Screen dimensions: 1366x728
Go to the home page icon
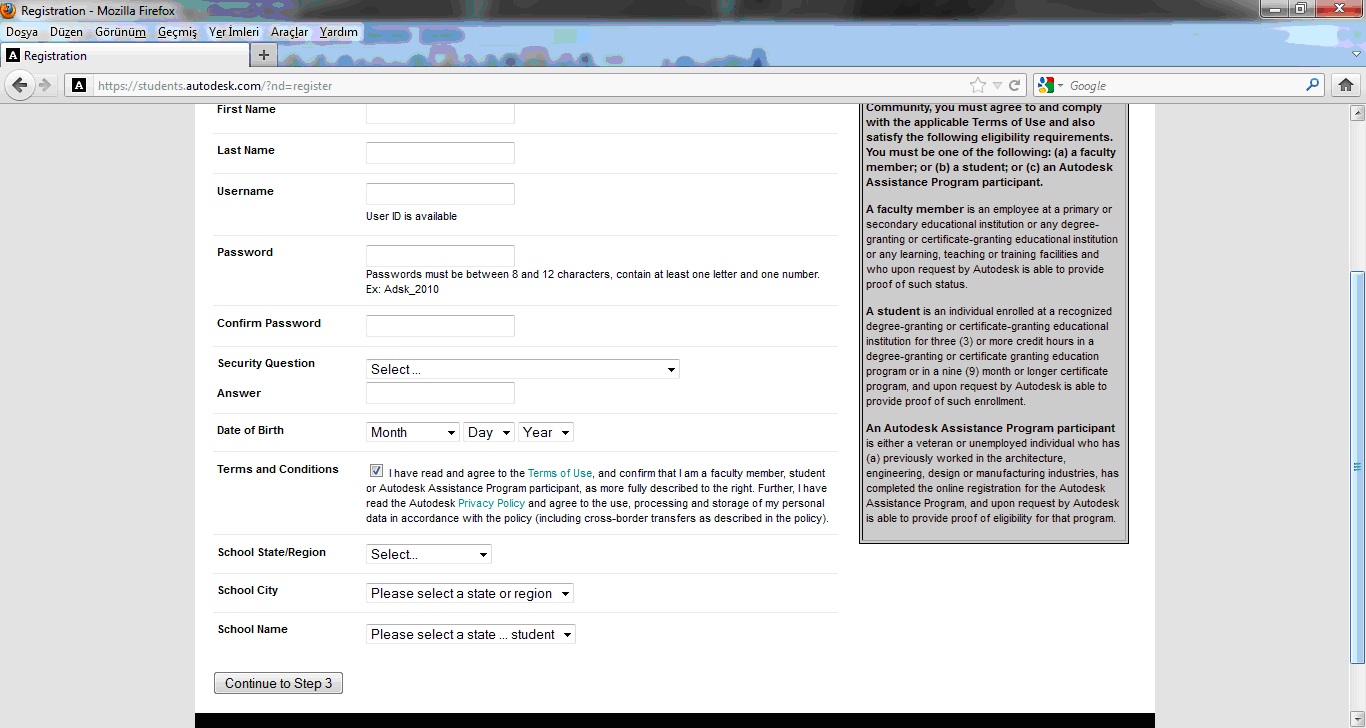click(x=1346, y=85)
